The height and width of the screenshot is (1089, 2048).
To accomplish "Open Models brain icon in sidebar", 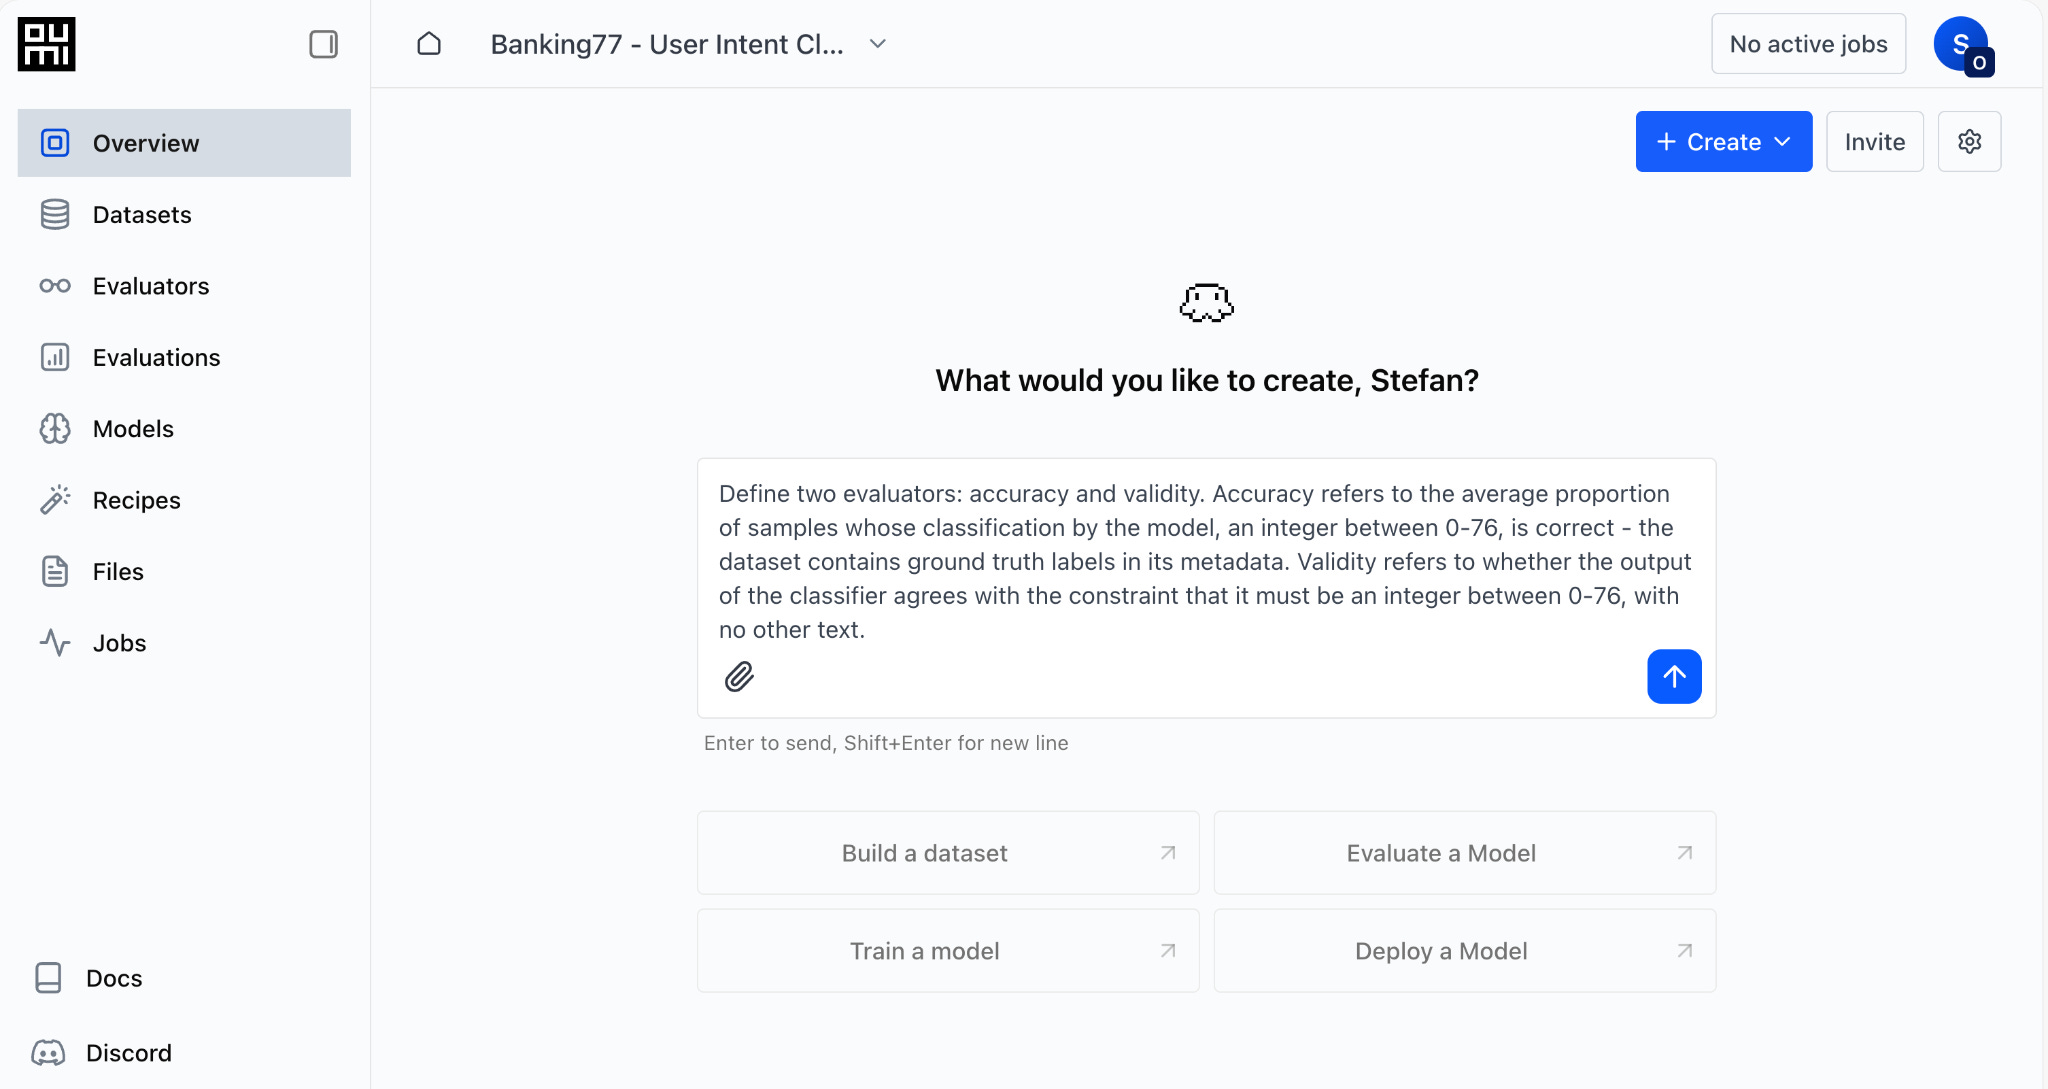I will (55, 429).
